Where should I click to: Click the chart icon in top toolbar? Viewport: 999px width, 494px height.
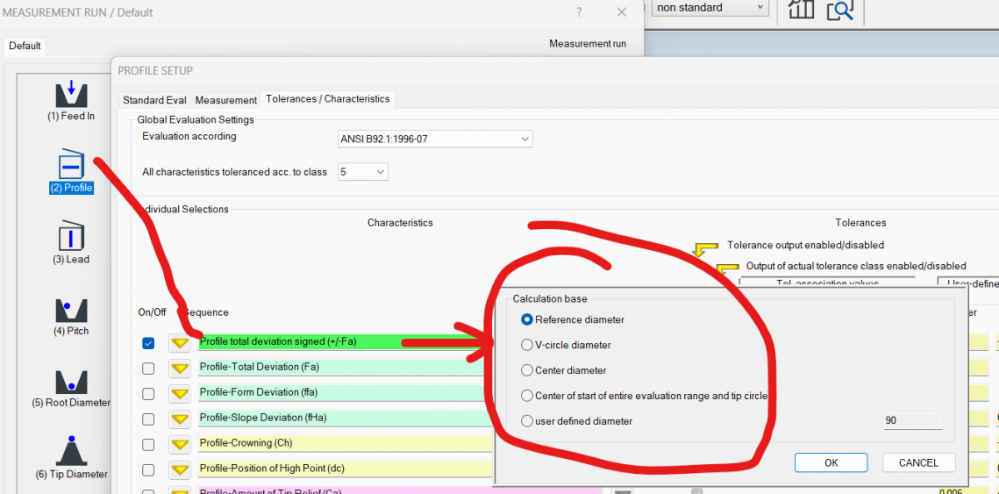click(x=801, y=9)
